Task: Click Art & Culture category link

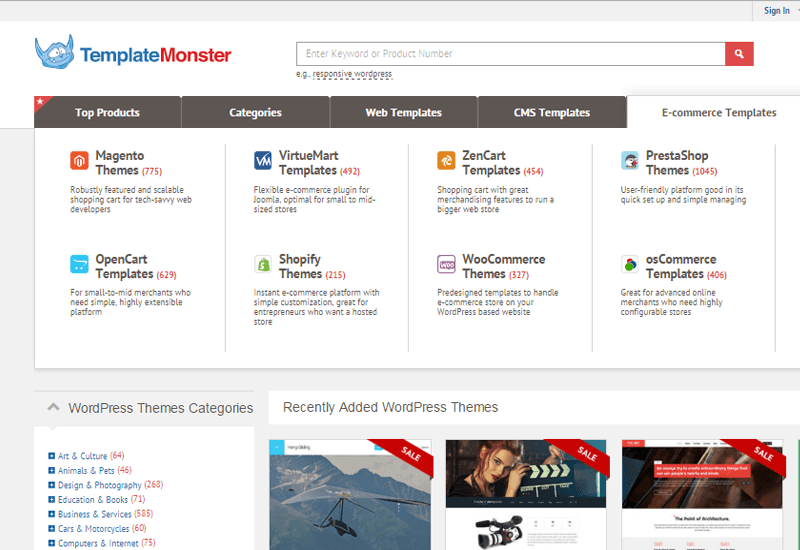Action: [83, 456]
